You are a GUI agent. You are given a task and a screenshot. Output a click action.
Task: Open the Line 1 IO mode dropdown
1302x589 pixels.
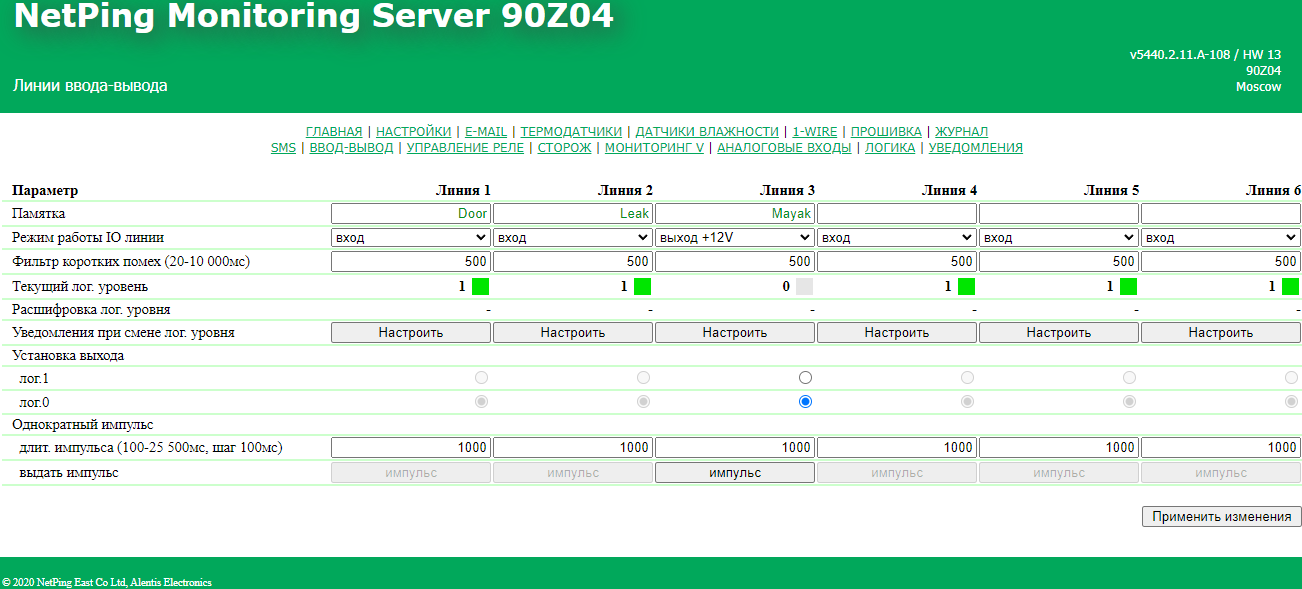tap(410, 238)
